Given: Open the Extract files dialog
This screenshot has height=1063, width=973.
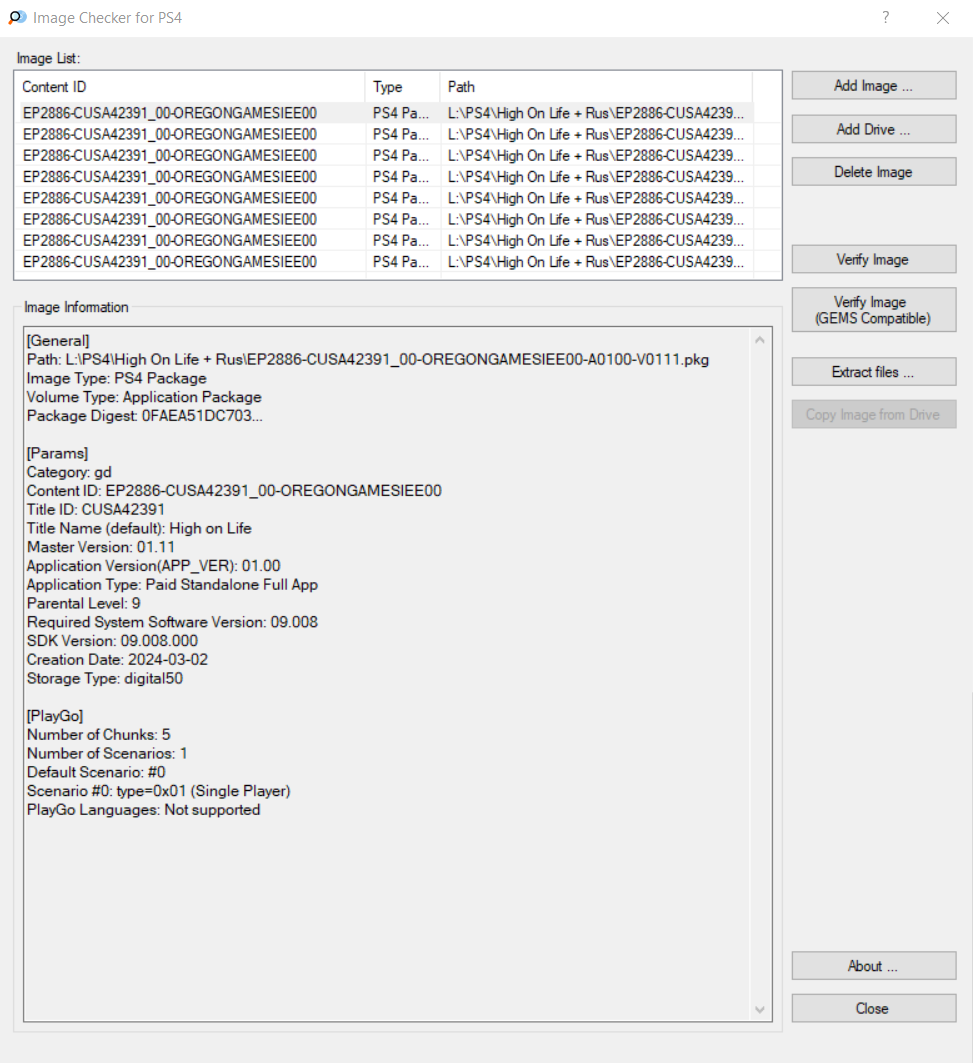Looking at the screenshot, I should tap(873, 372).
